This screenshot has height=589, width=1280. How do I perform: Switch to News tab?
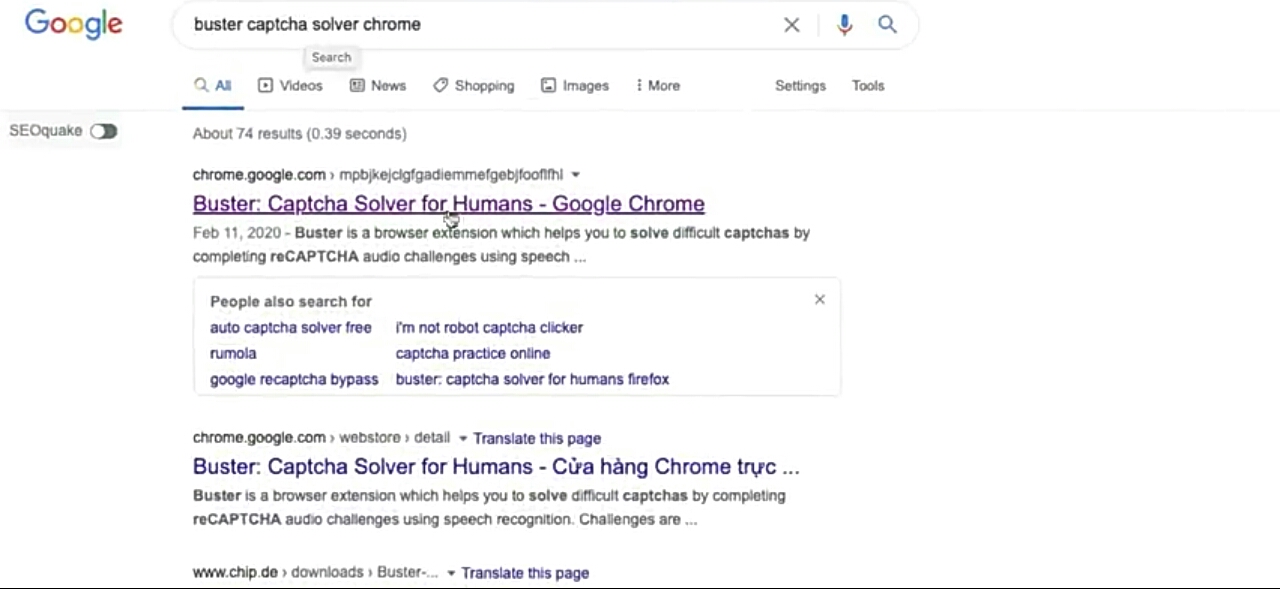378,86
